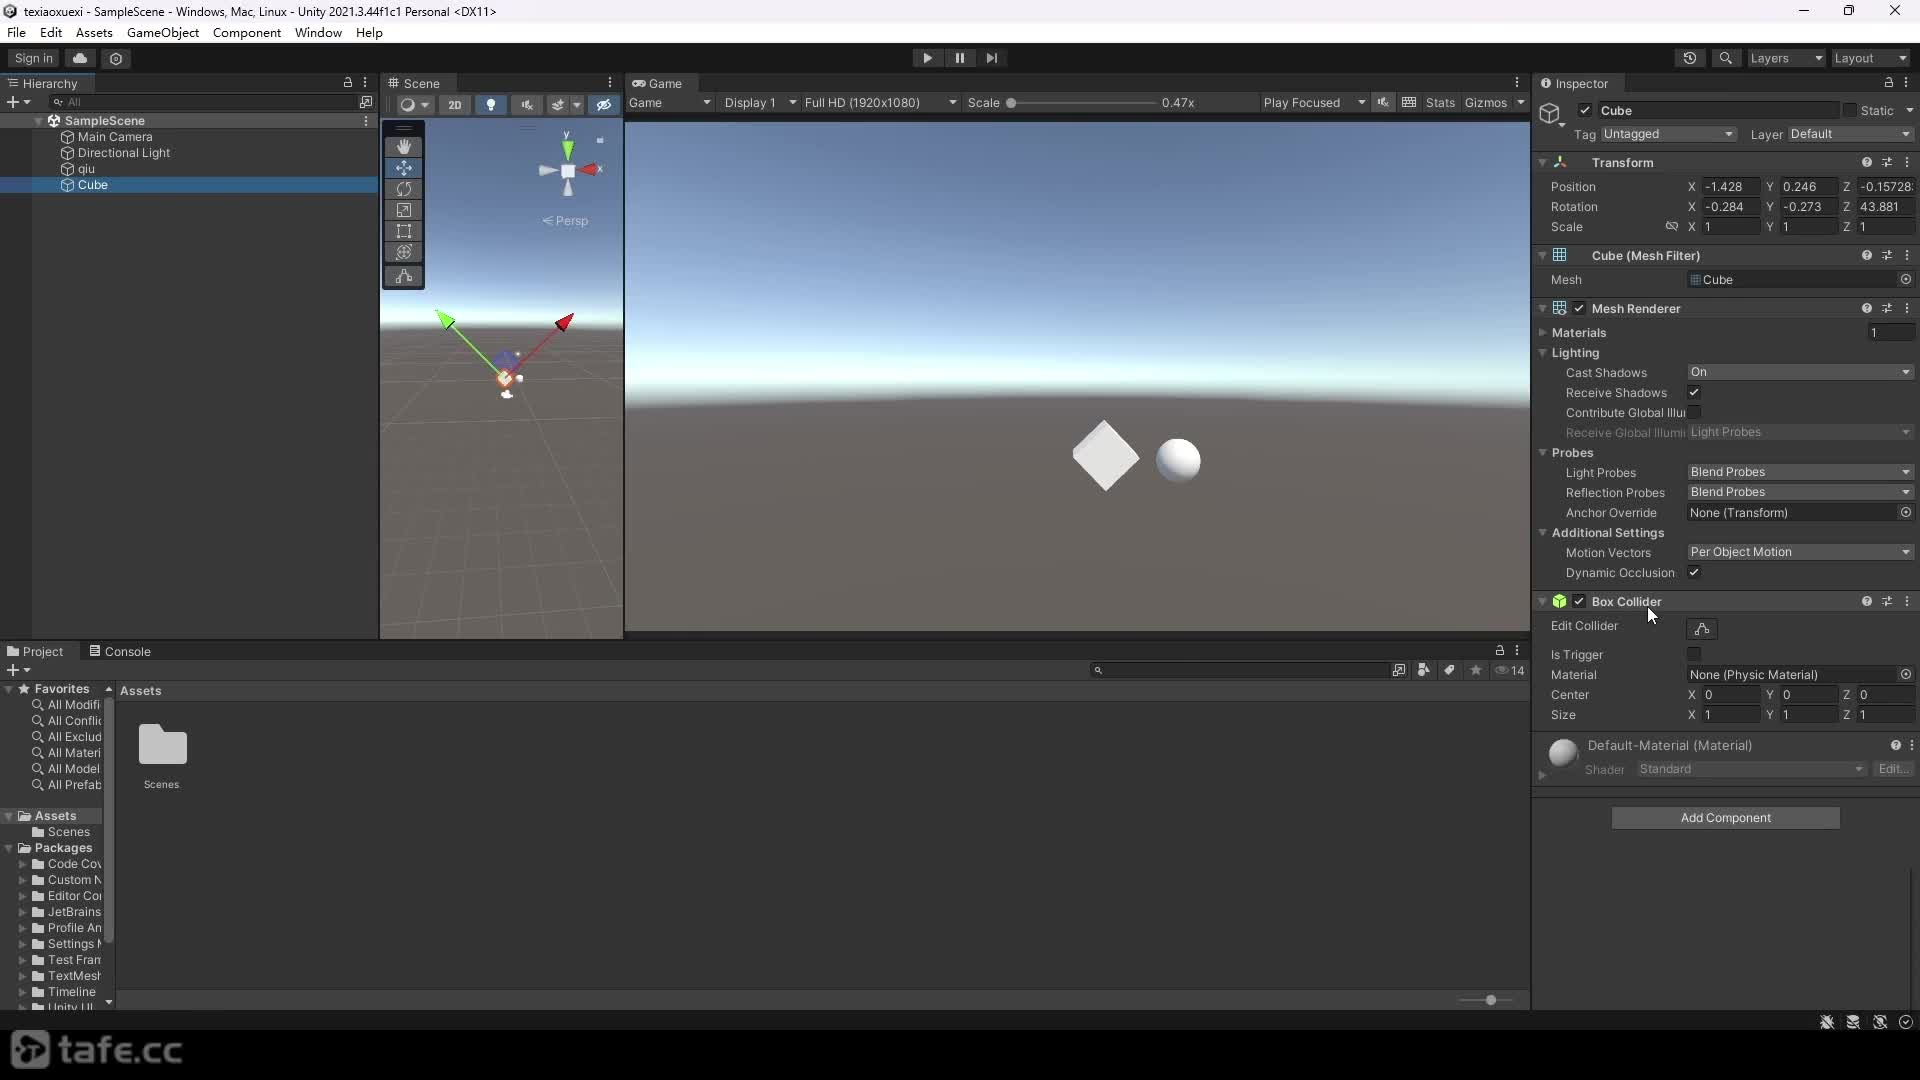Open the Component menu
The height and width of the screenshot is (1080, 1920).
[247, 32]
